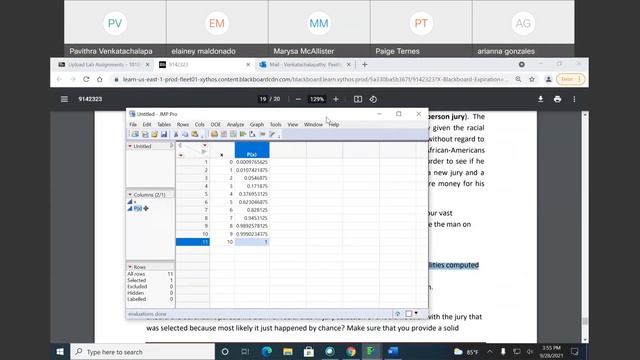Switch to the Mail browser tab
Image resolution: width=640 pixels, height=360 pixels.
pos(305,64)
